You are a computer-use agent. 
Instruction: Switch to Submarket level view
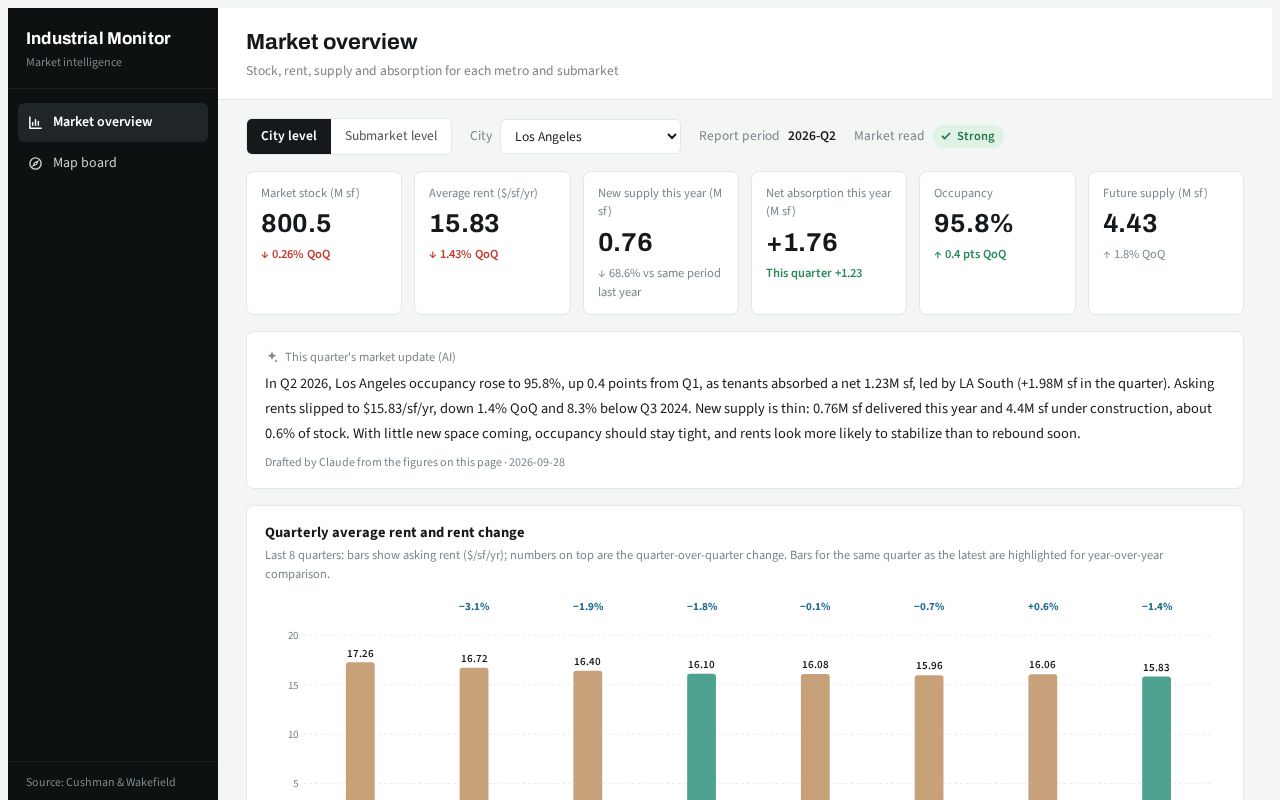click(x=391, y=136)
